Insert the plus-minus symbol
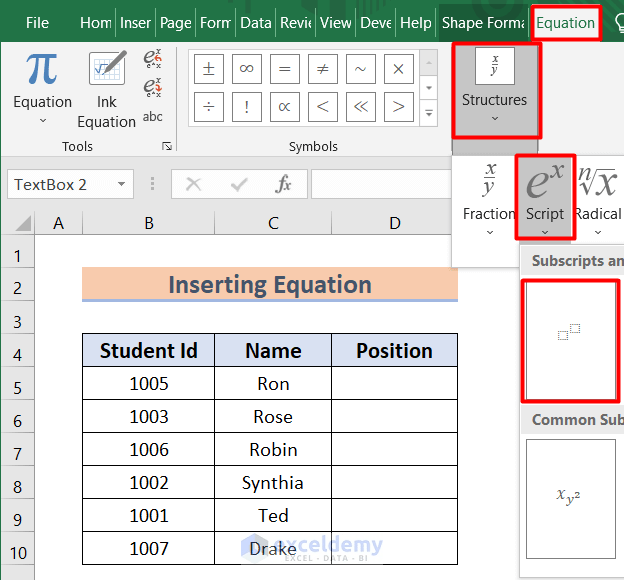Viewport: 624px width, 580px height. 209,69
